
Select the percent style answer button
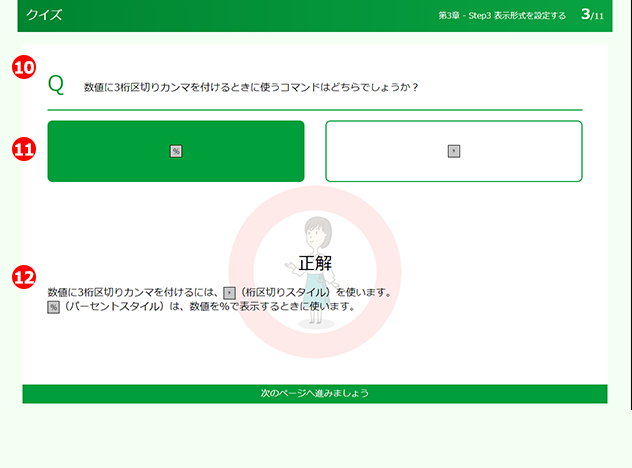point(176,151)
